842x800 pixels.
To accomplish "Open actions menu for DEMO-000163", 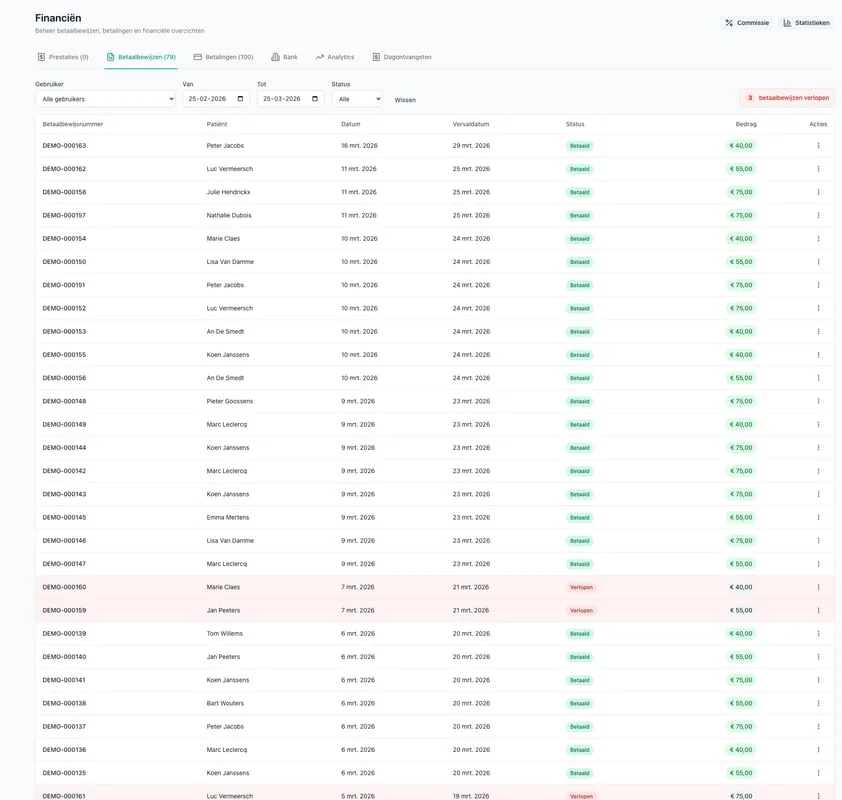I will coord(818,146).
